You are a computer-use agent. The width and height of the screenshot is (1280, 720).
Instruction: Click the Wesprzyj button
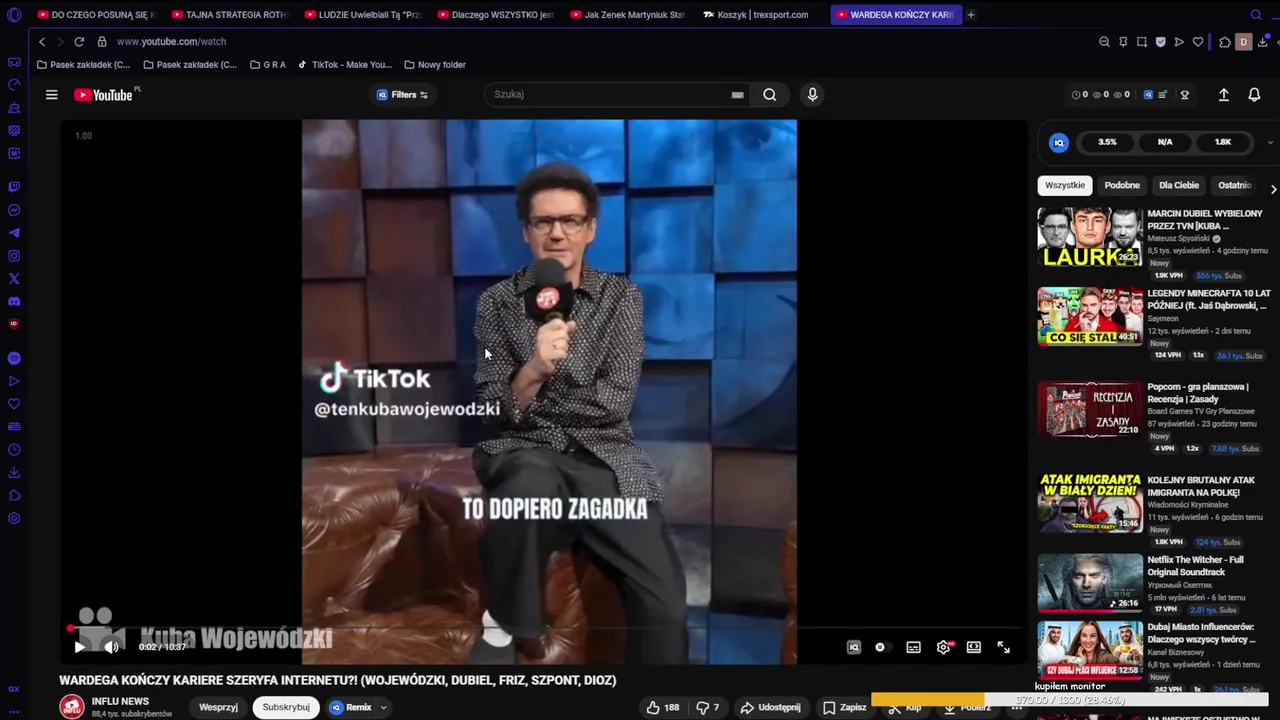tap(218, 707)
